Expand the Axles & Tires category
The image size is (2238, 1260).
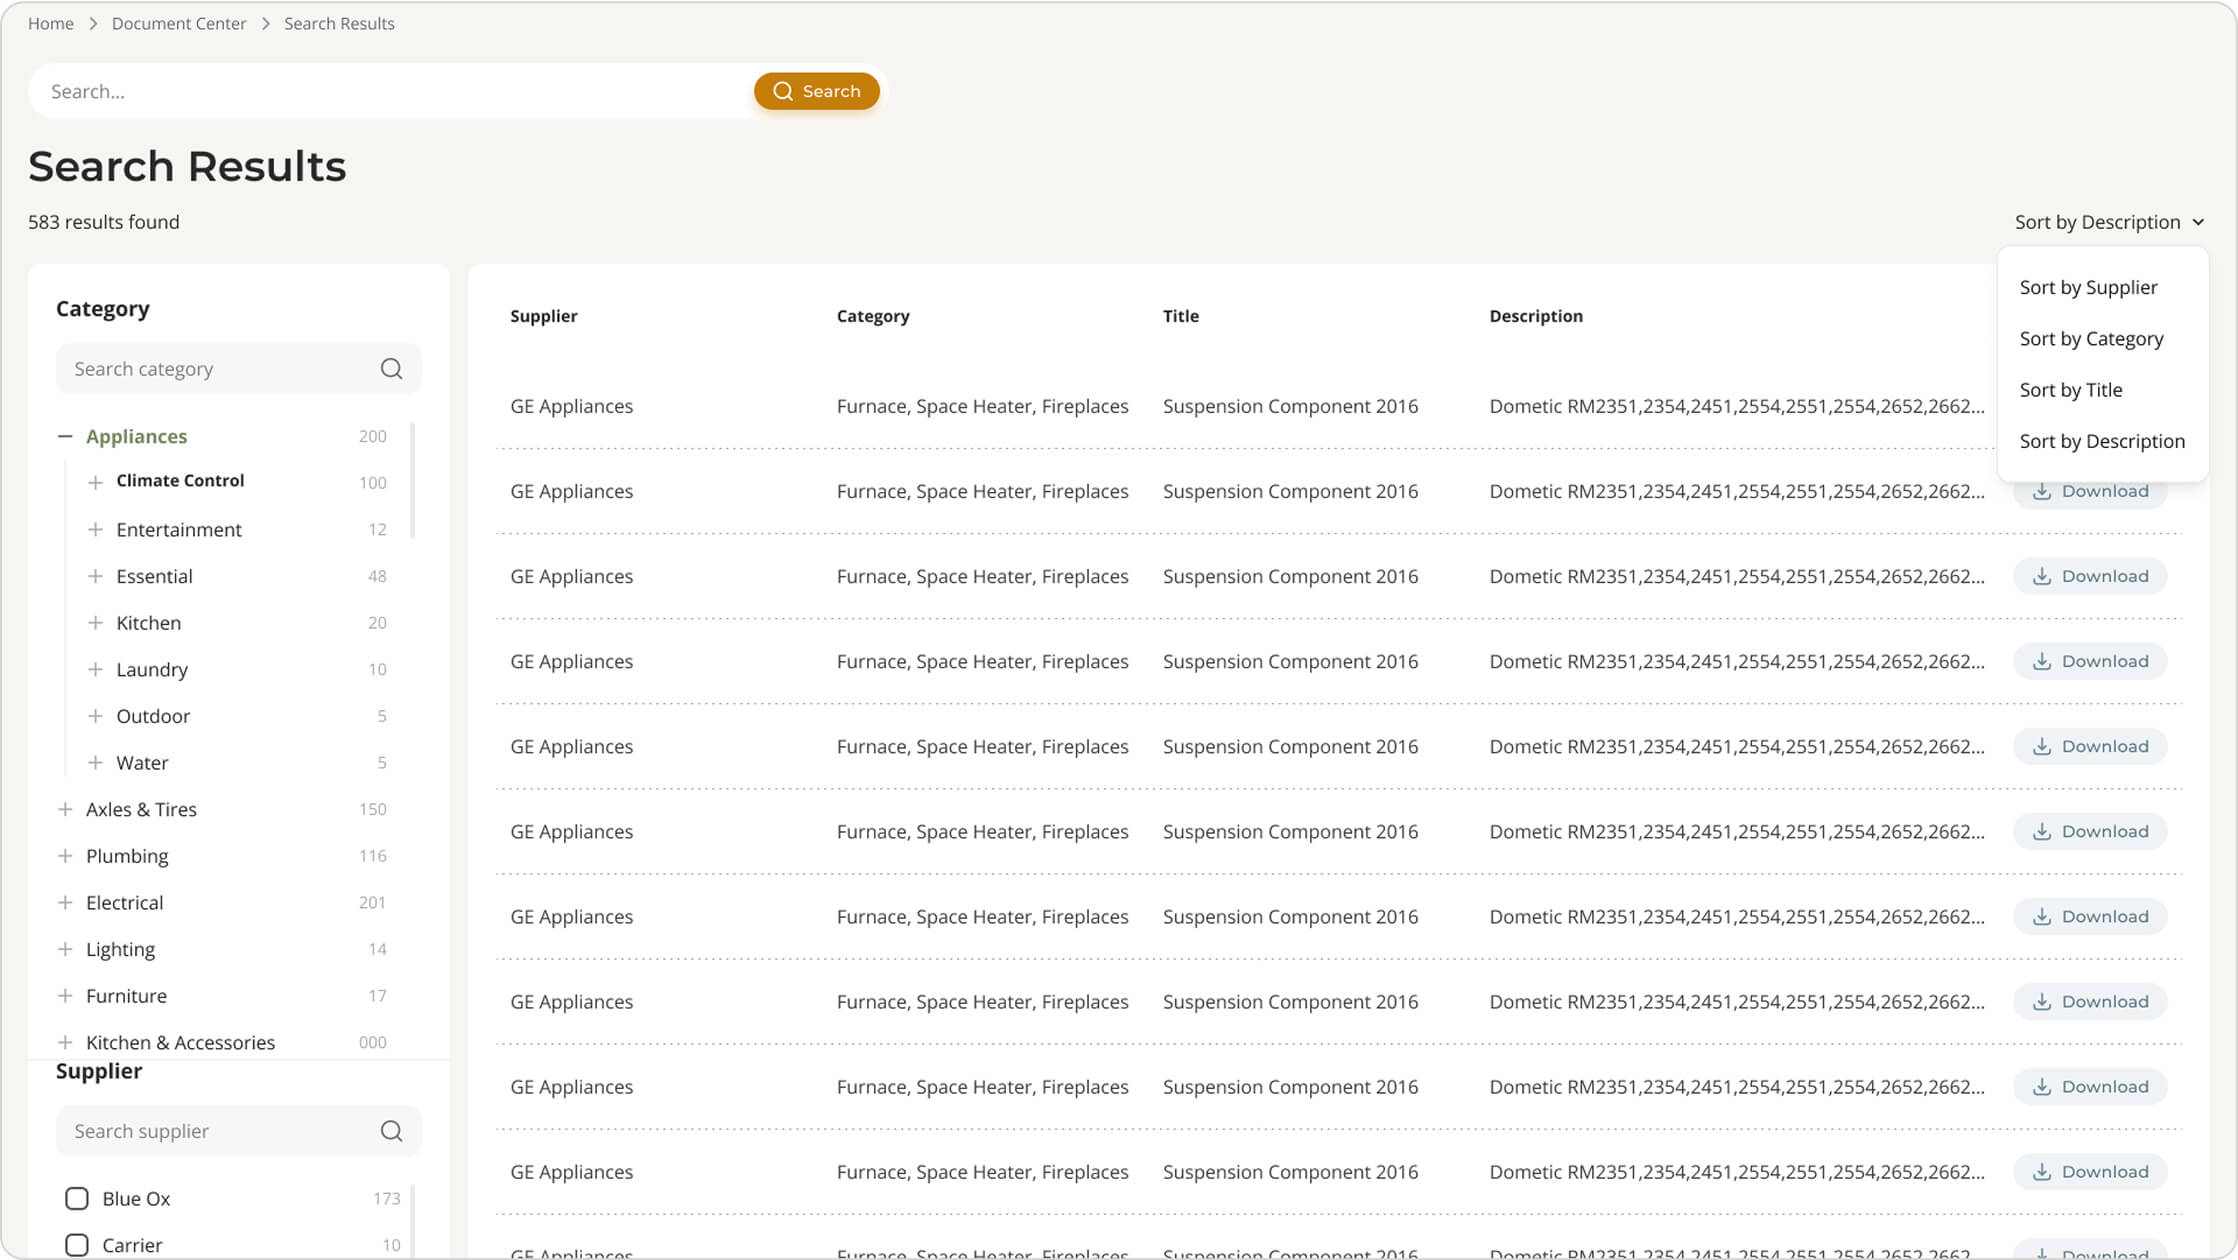pyautogui.click(x=65, y=809)
